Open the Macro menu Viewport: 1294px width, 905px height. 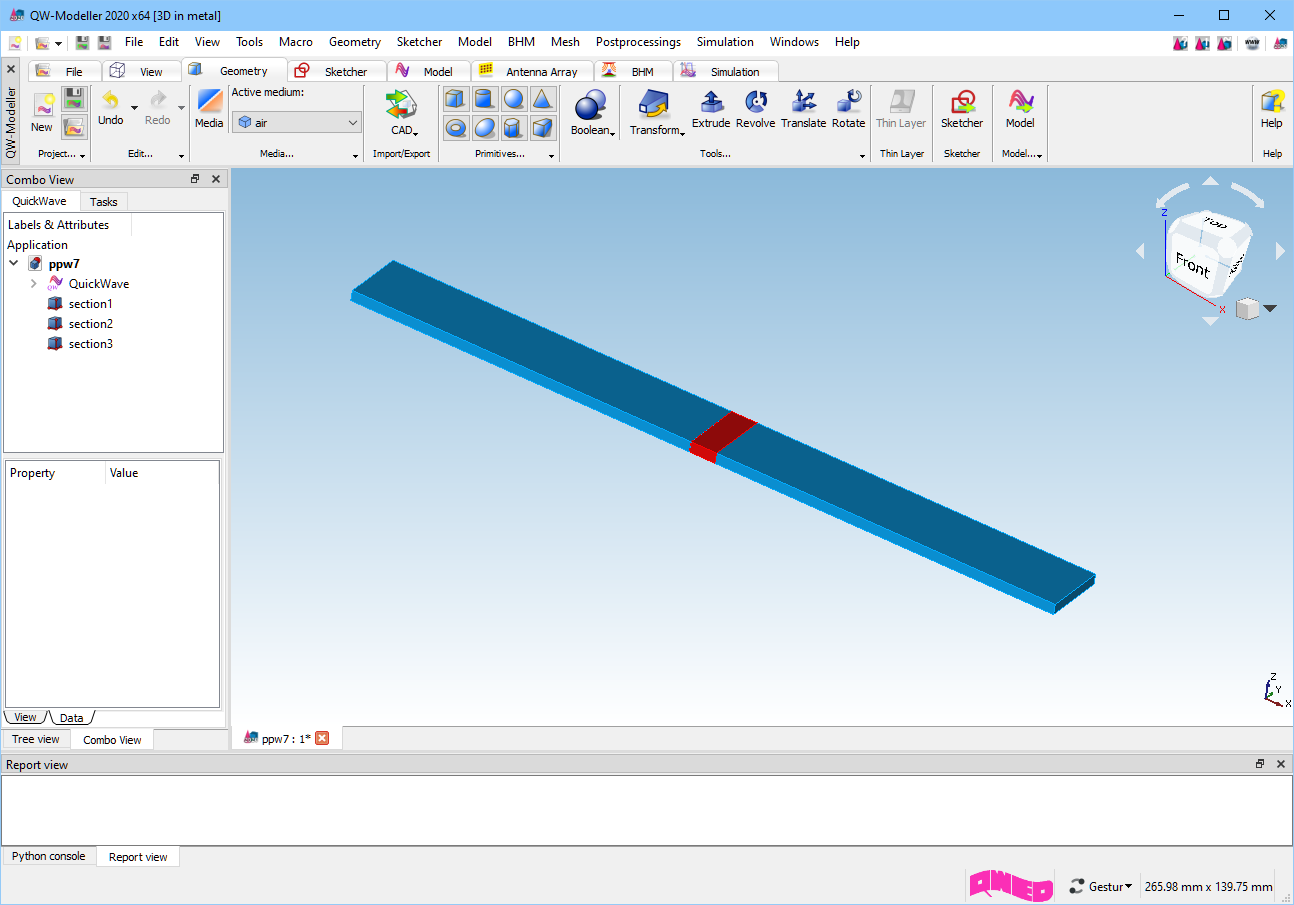click(296, 42)
